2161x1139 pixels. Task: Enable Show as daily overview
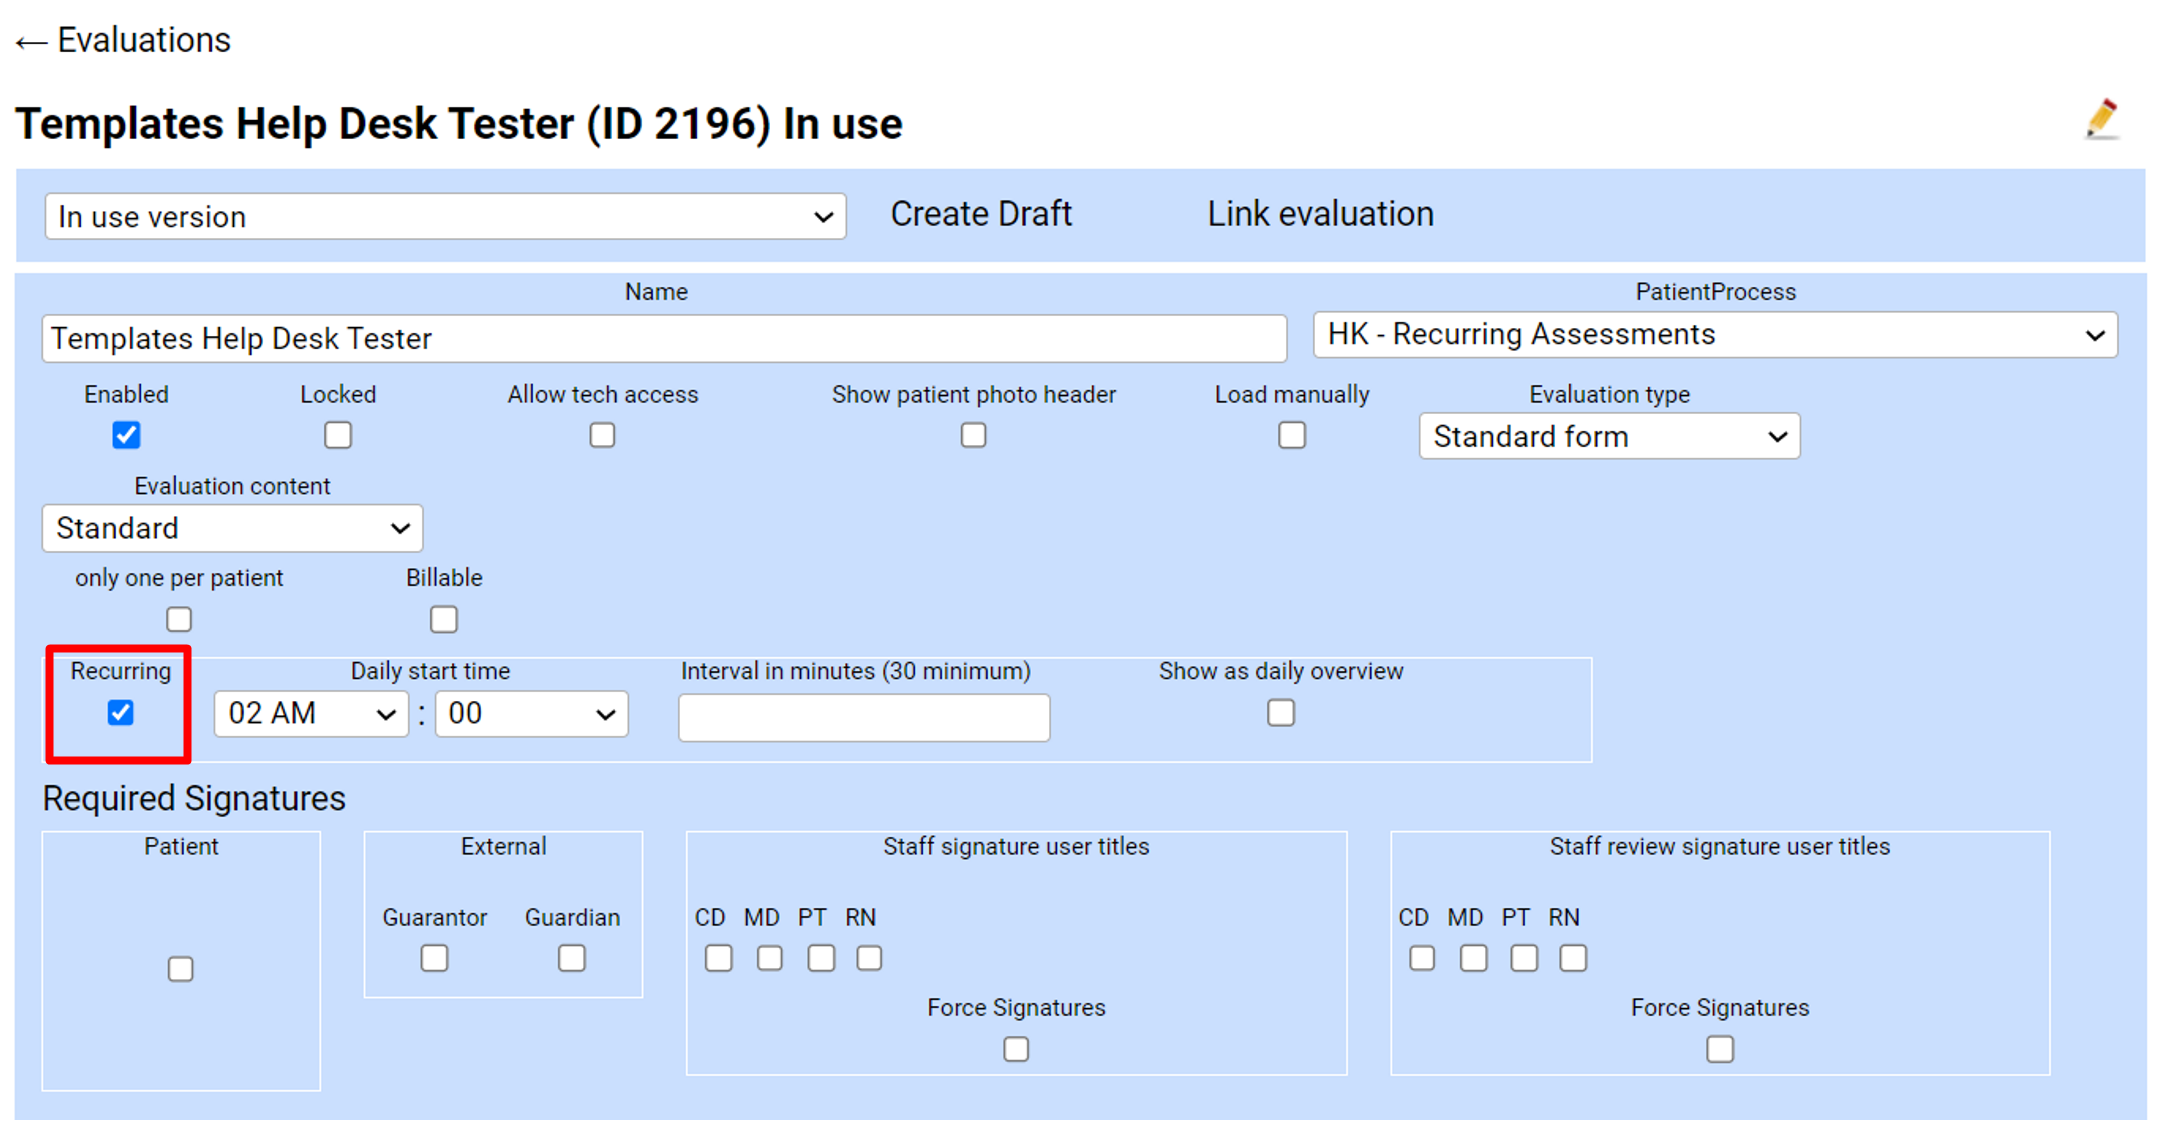pyautogui.click(x=1280, y=712)
